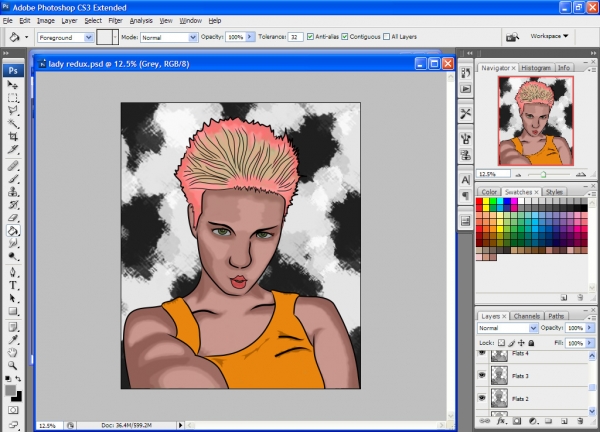Image resolution: width=600 pixels, height=432 pixels.
Task: Select the Move tool
Action: (13, 85)
